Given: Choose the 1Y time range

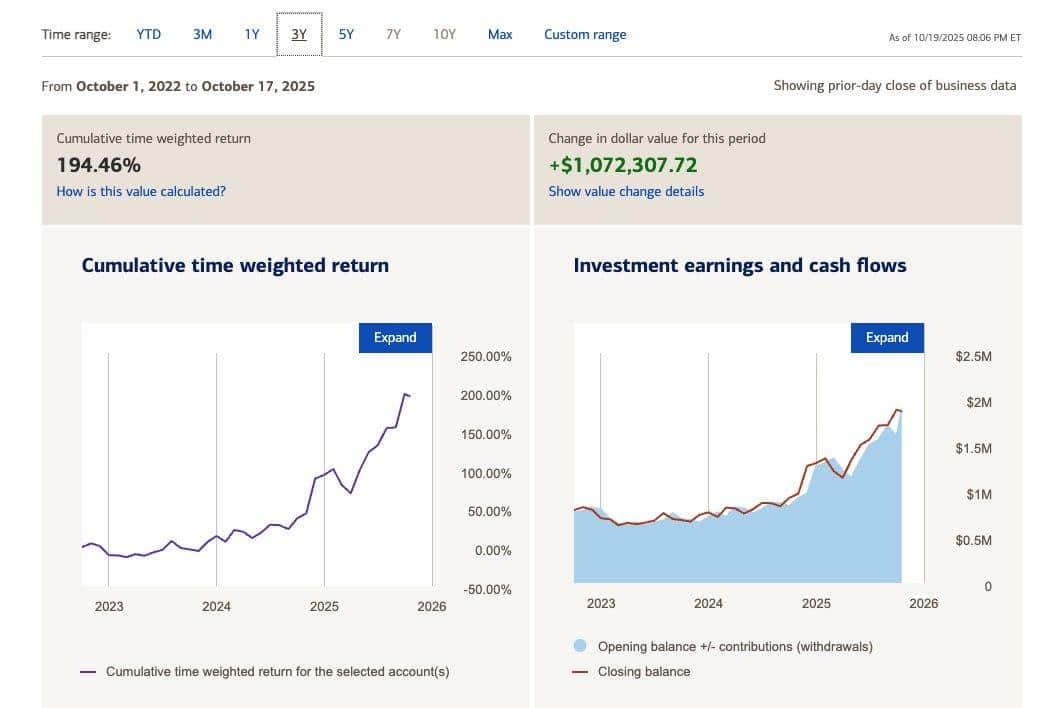Looking at the screenshot, I should pos(252,34).
